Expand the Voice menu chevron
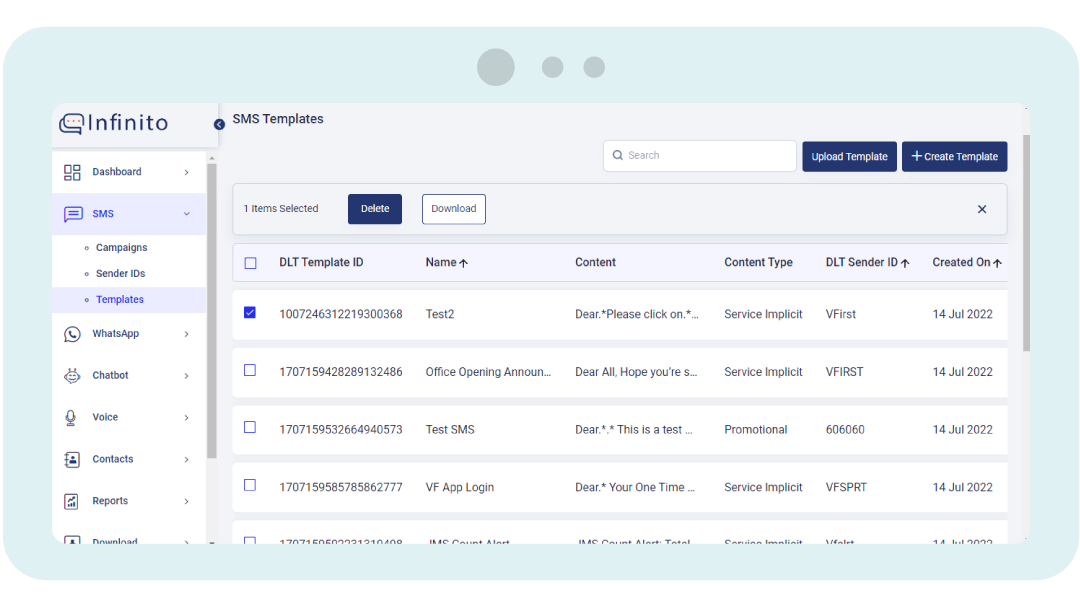 187,417
